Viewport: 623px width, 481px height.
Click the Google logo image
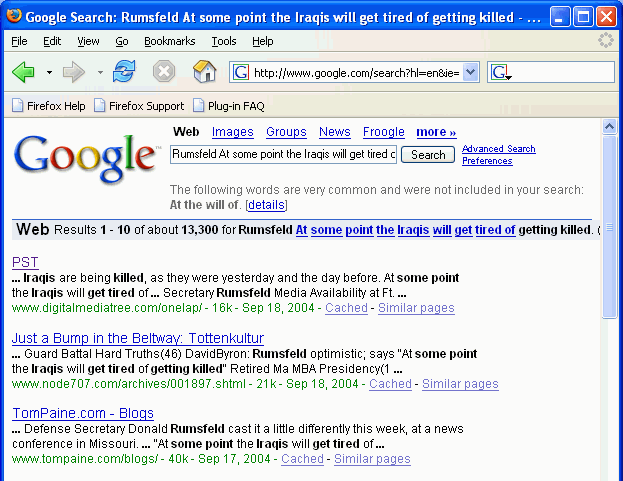tap(87, 155)
